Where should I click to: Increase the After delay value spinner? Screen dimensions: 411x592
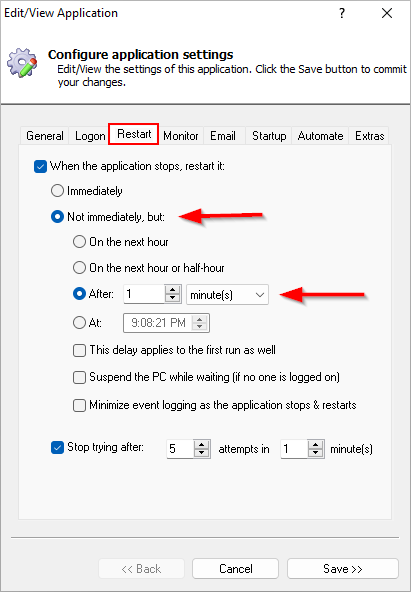pyautogui.click(x=172, y=290)
